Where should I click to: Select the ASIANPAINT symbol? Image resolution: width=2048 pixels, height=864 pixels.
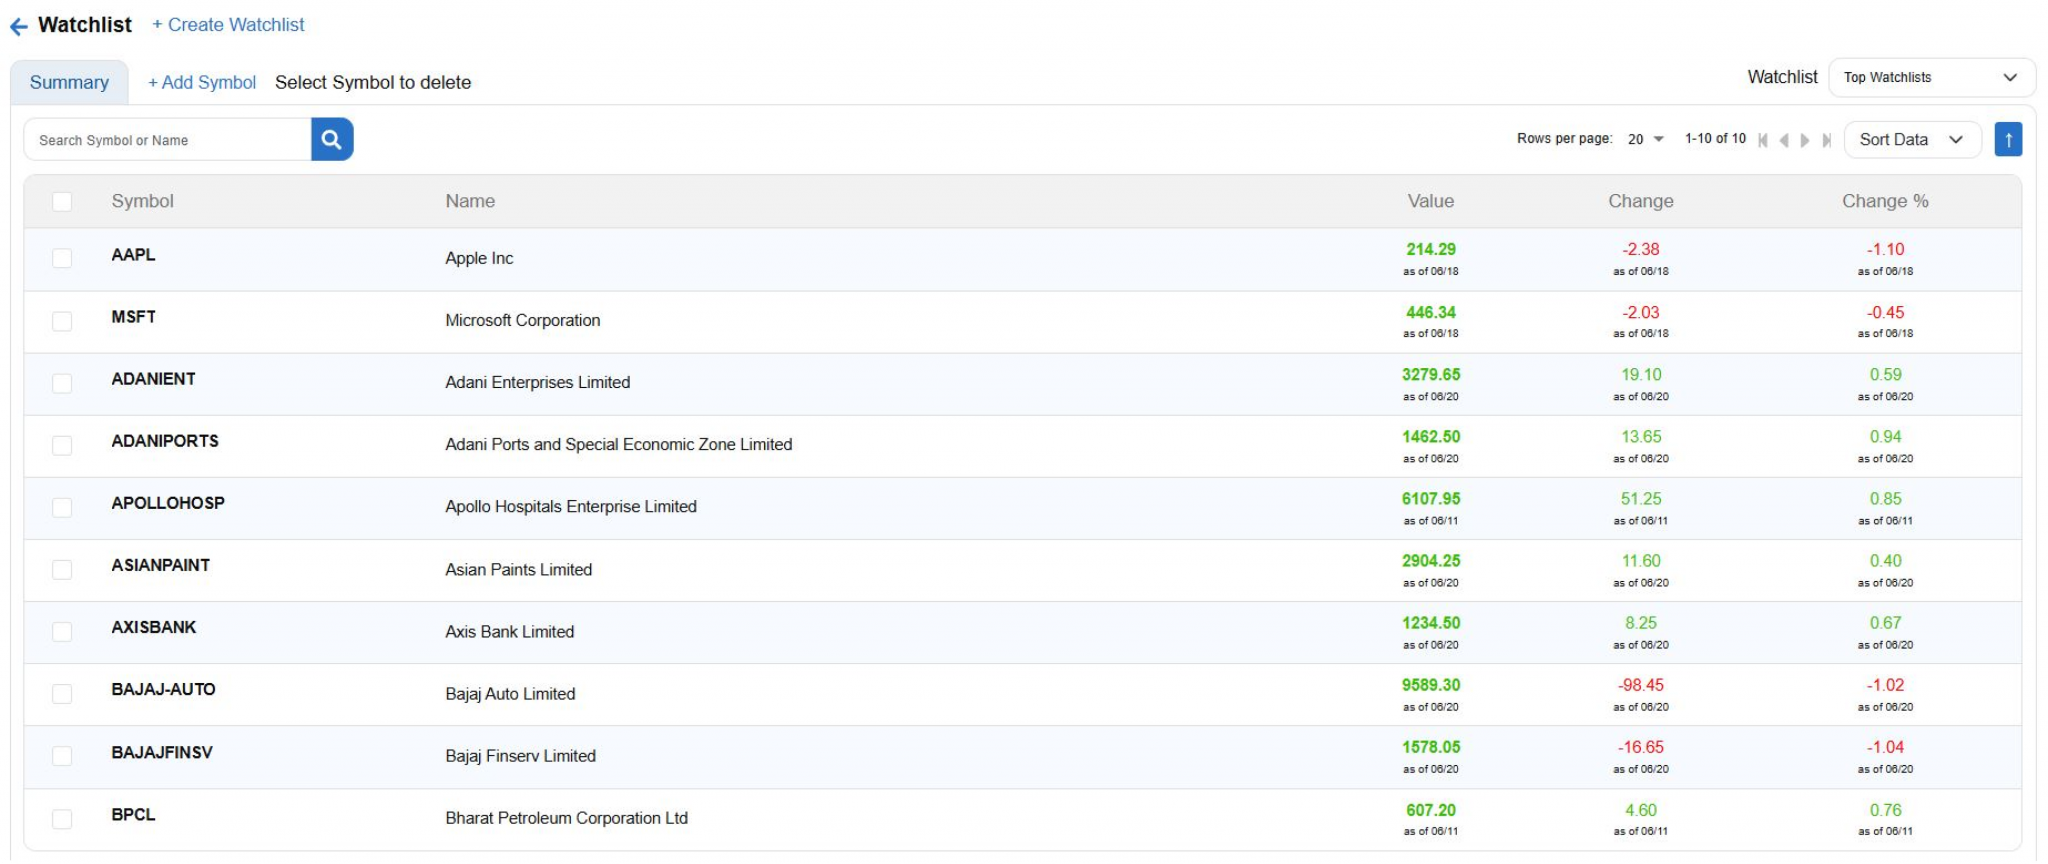coord(160,565)
